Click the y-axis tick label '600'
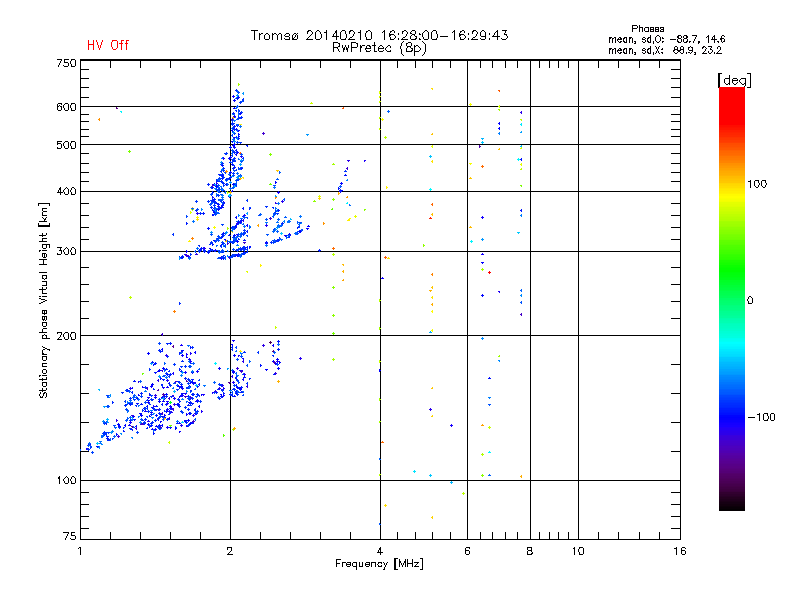The width and height of the screenshot is (800, 600). (x=66, y=107)
